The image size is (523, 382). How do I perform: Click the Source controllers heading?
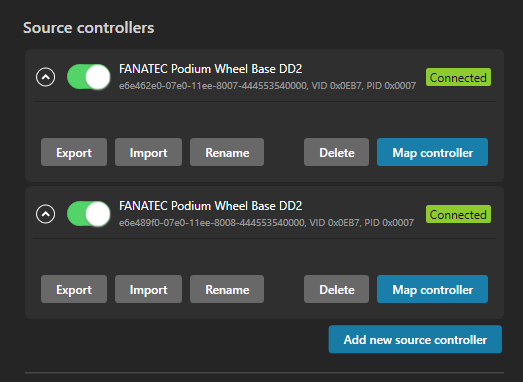(x=89, y=28)
